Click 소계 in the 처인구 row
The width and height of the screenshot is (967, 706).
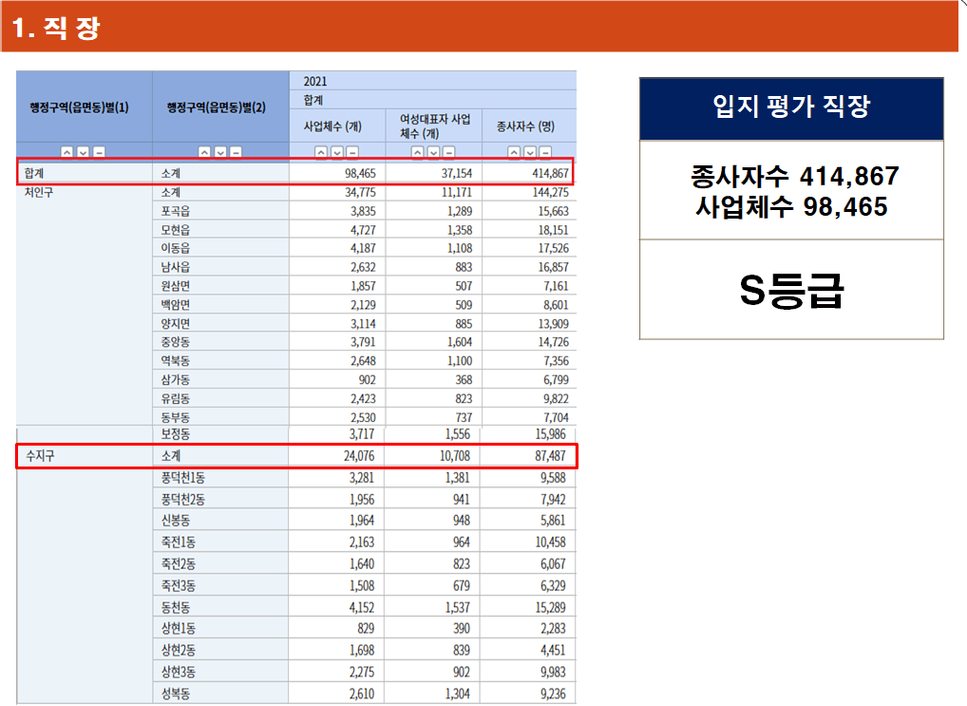(x=171, y=192)
